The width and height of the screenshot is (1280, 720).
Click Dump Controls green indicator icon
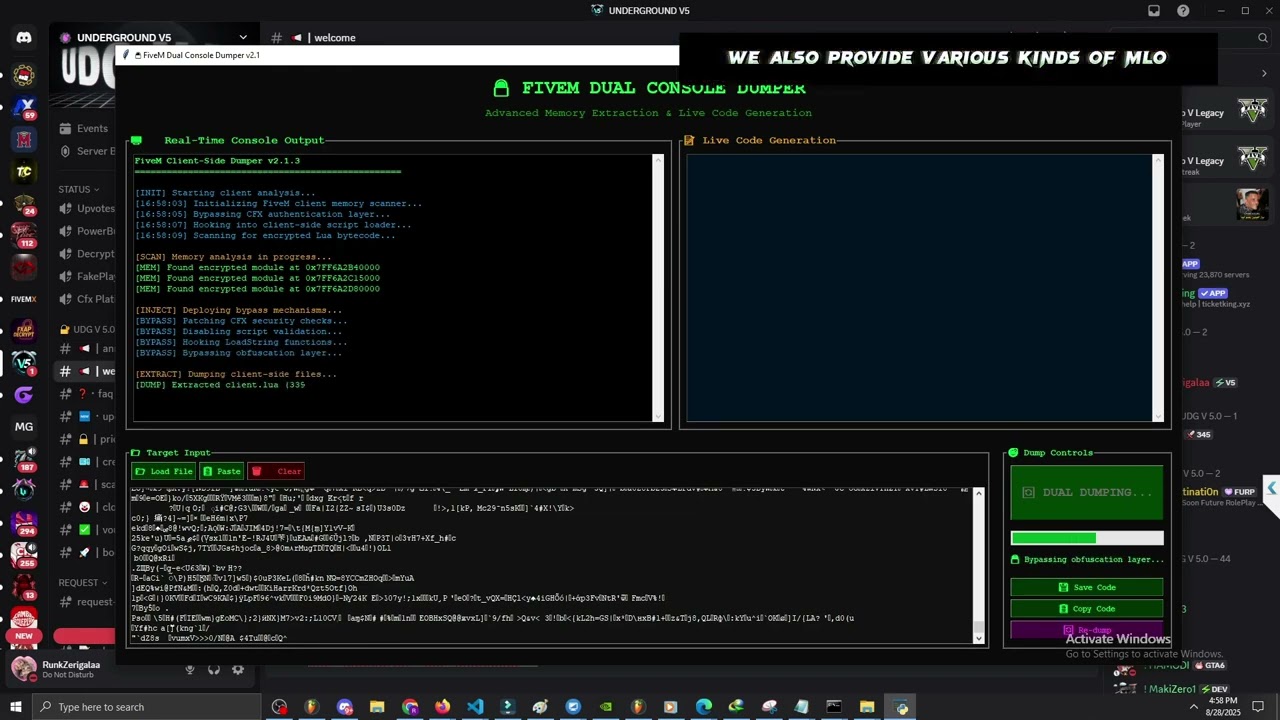pos(1013,453)
